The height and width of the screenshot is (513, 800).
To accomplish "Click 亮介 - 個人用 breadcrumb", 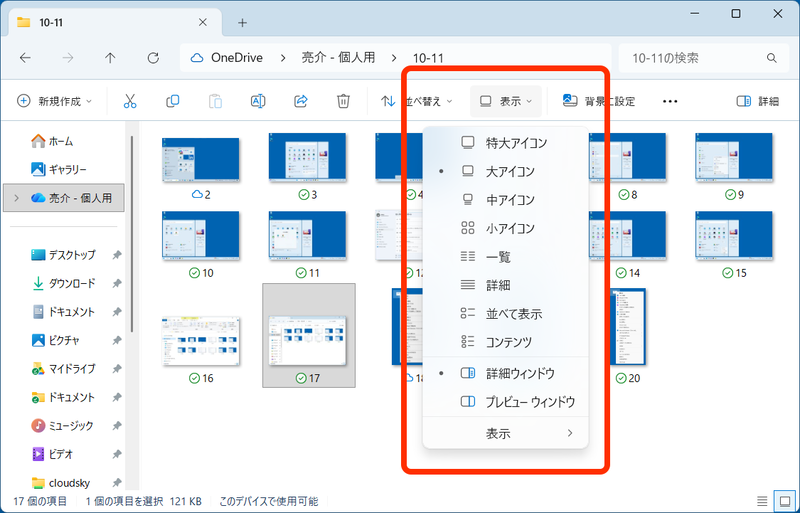I will click(x=338, y=58).
